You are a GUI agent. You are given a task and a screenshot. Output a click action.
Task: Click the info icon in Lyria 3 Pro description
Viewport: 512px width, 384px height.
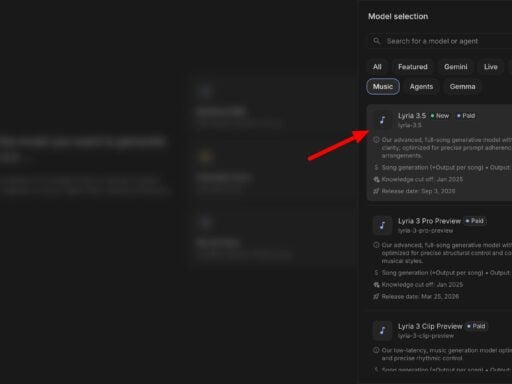tap(376, 245)
